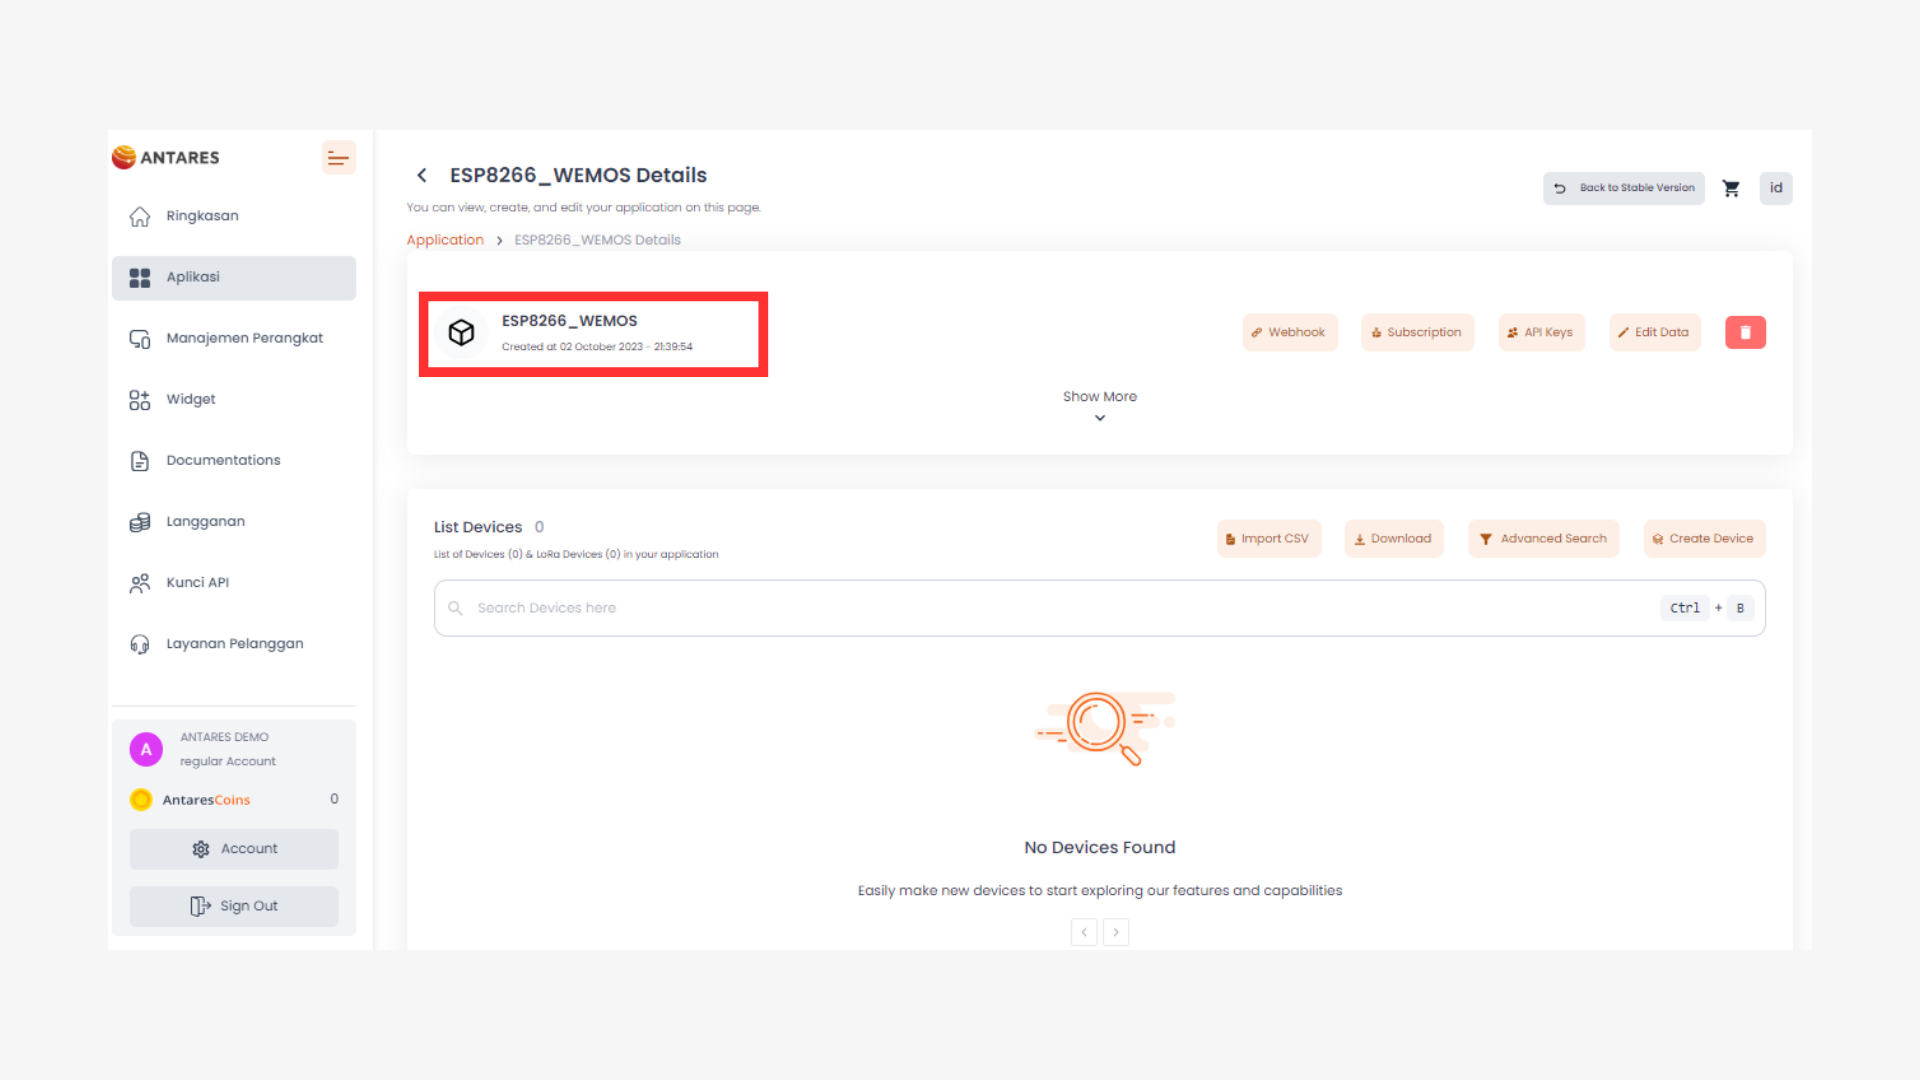Go to the previous page of devices
1920x1080 pixels.
(x=1084, y=932)
